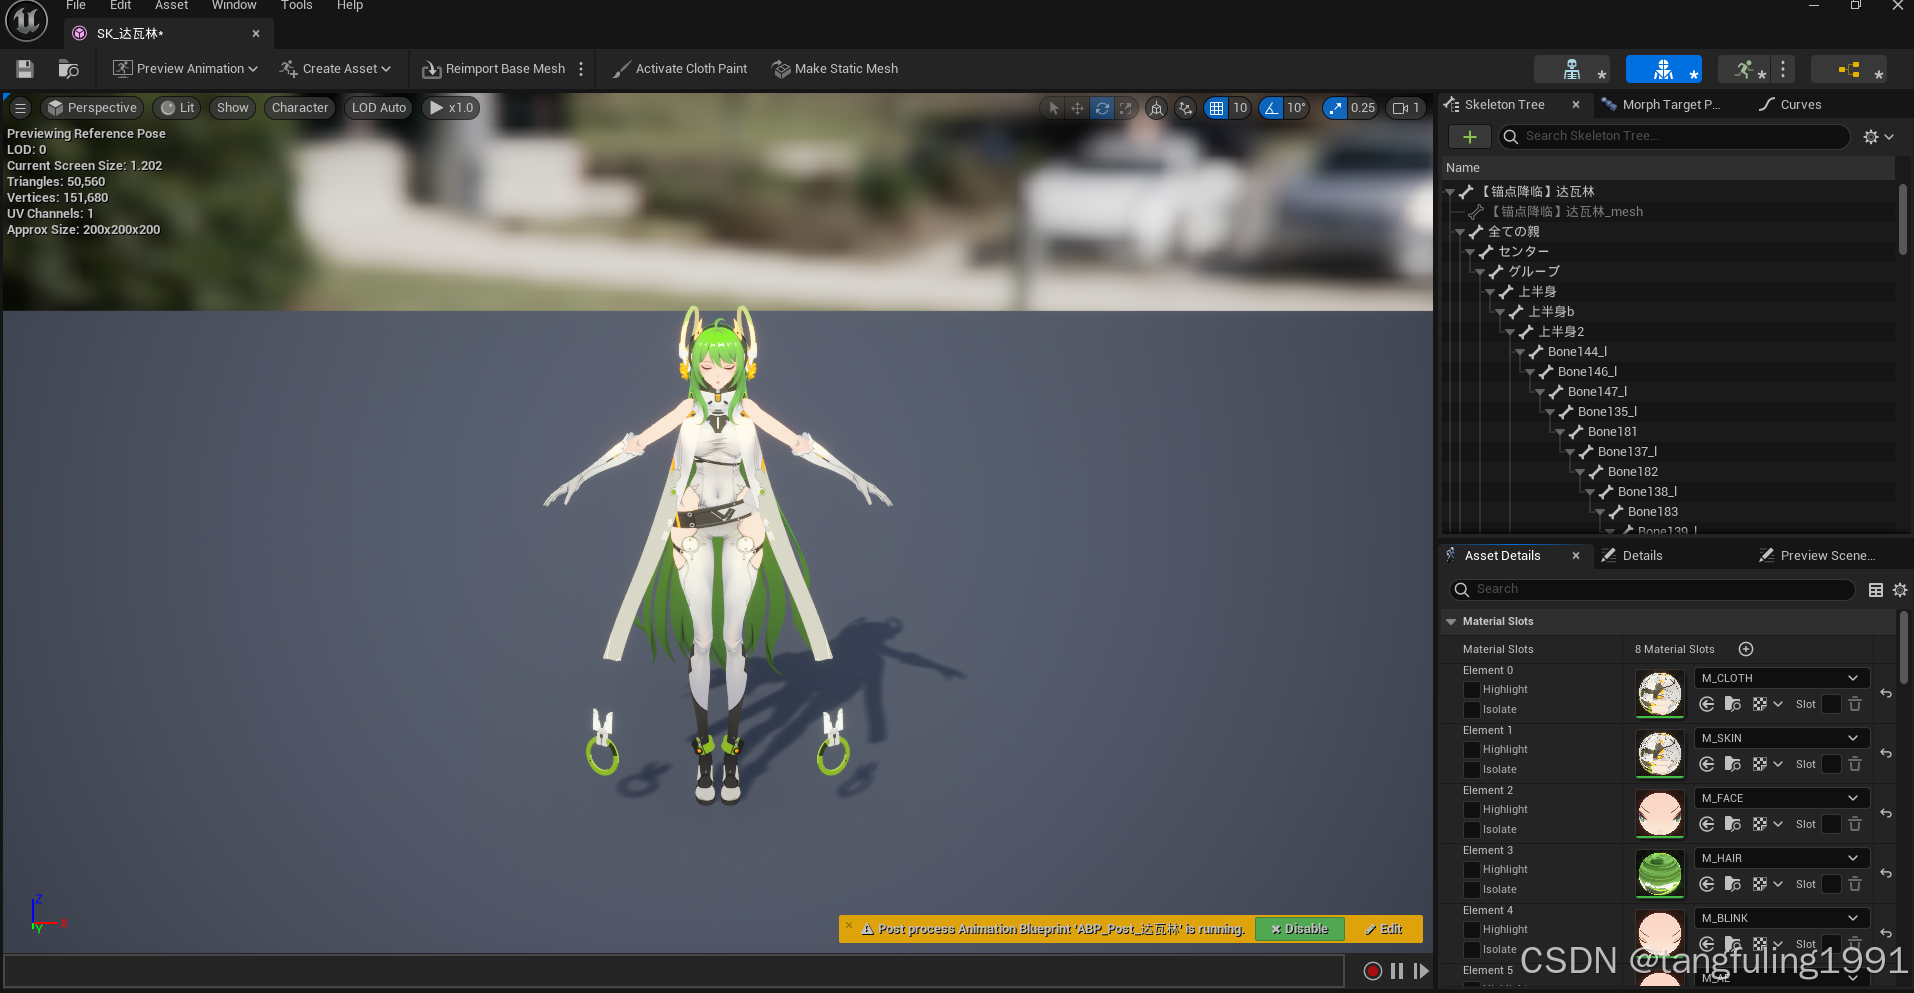Enable Isolate for Element 3
This screenshot has height=993, width=1914.
[1471, 890]
